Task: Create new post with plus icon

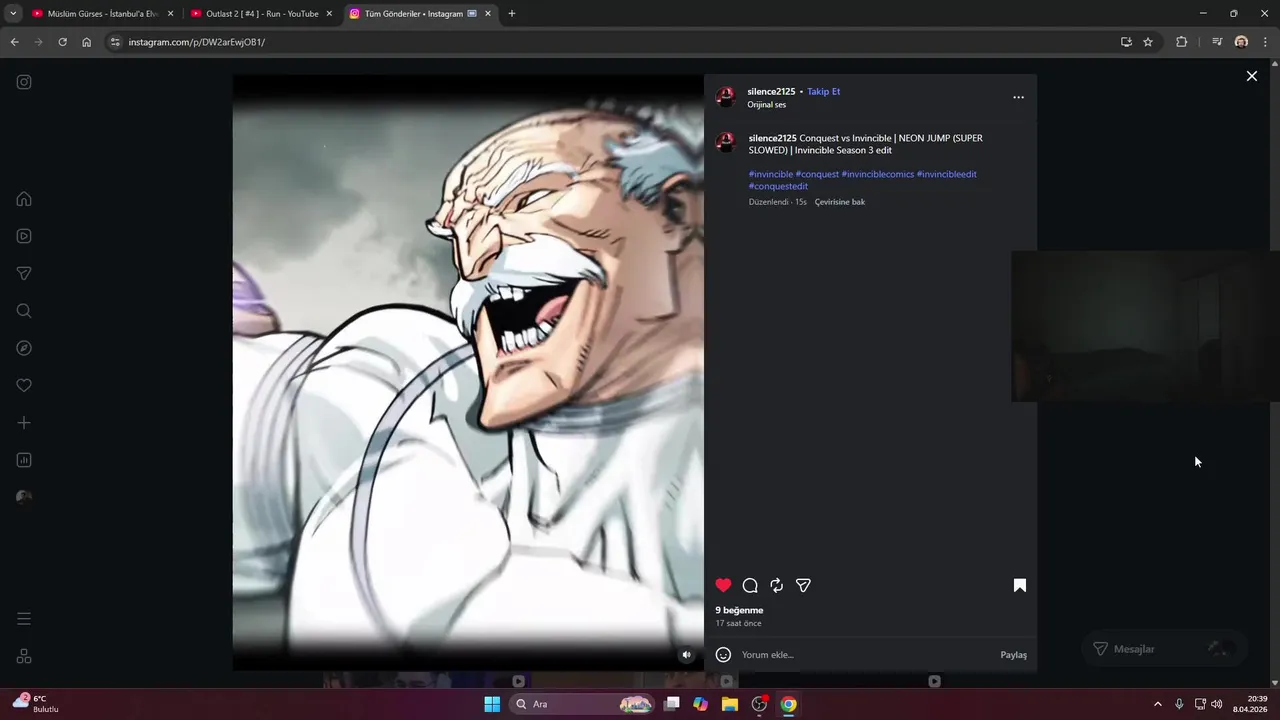Action: (24, 423)
